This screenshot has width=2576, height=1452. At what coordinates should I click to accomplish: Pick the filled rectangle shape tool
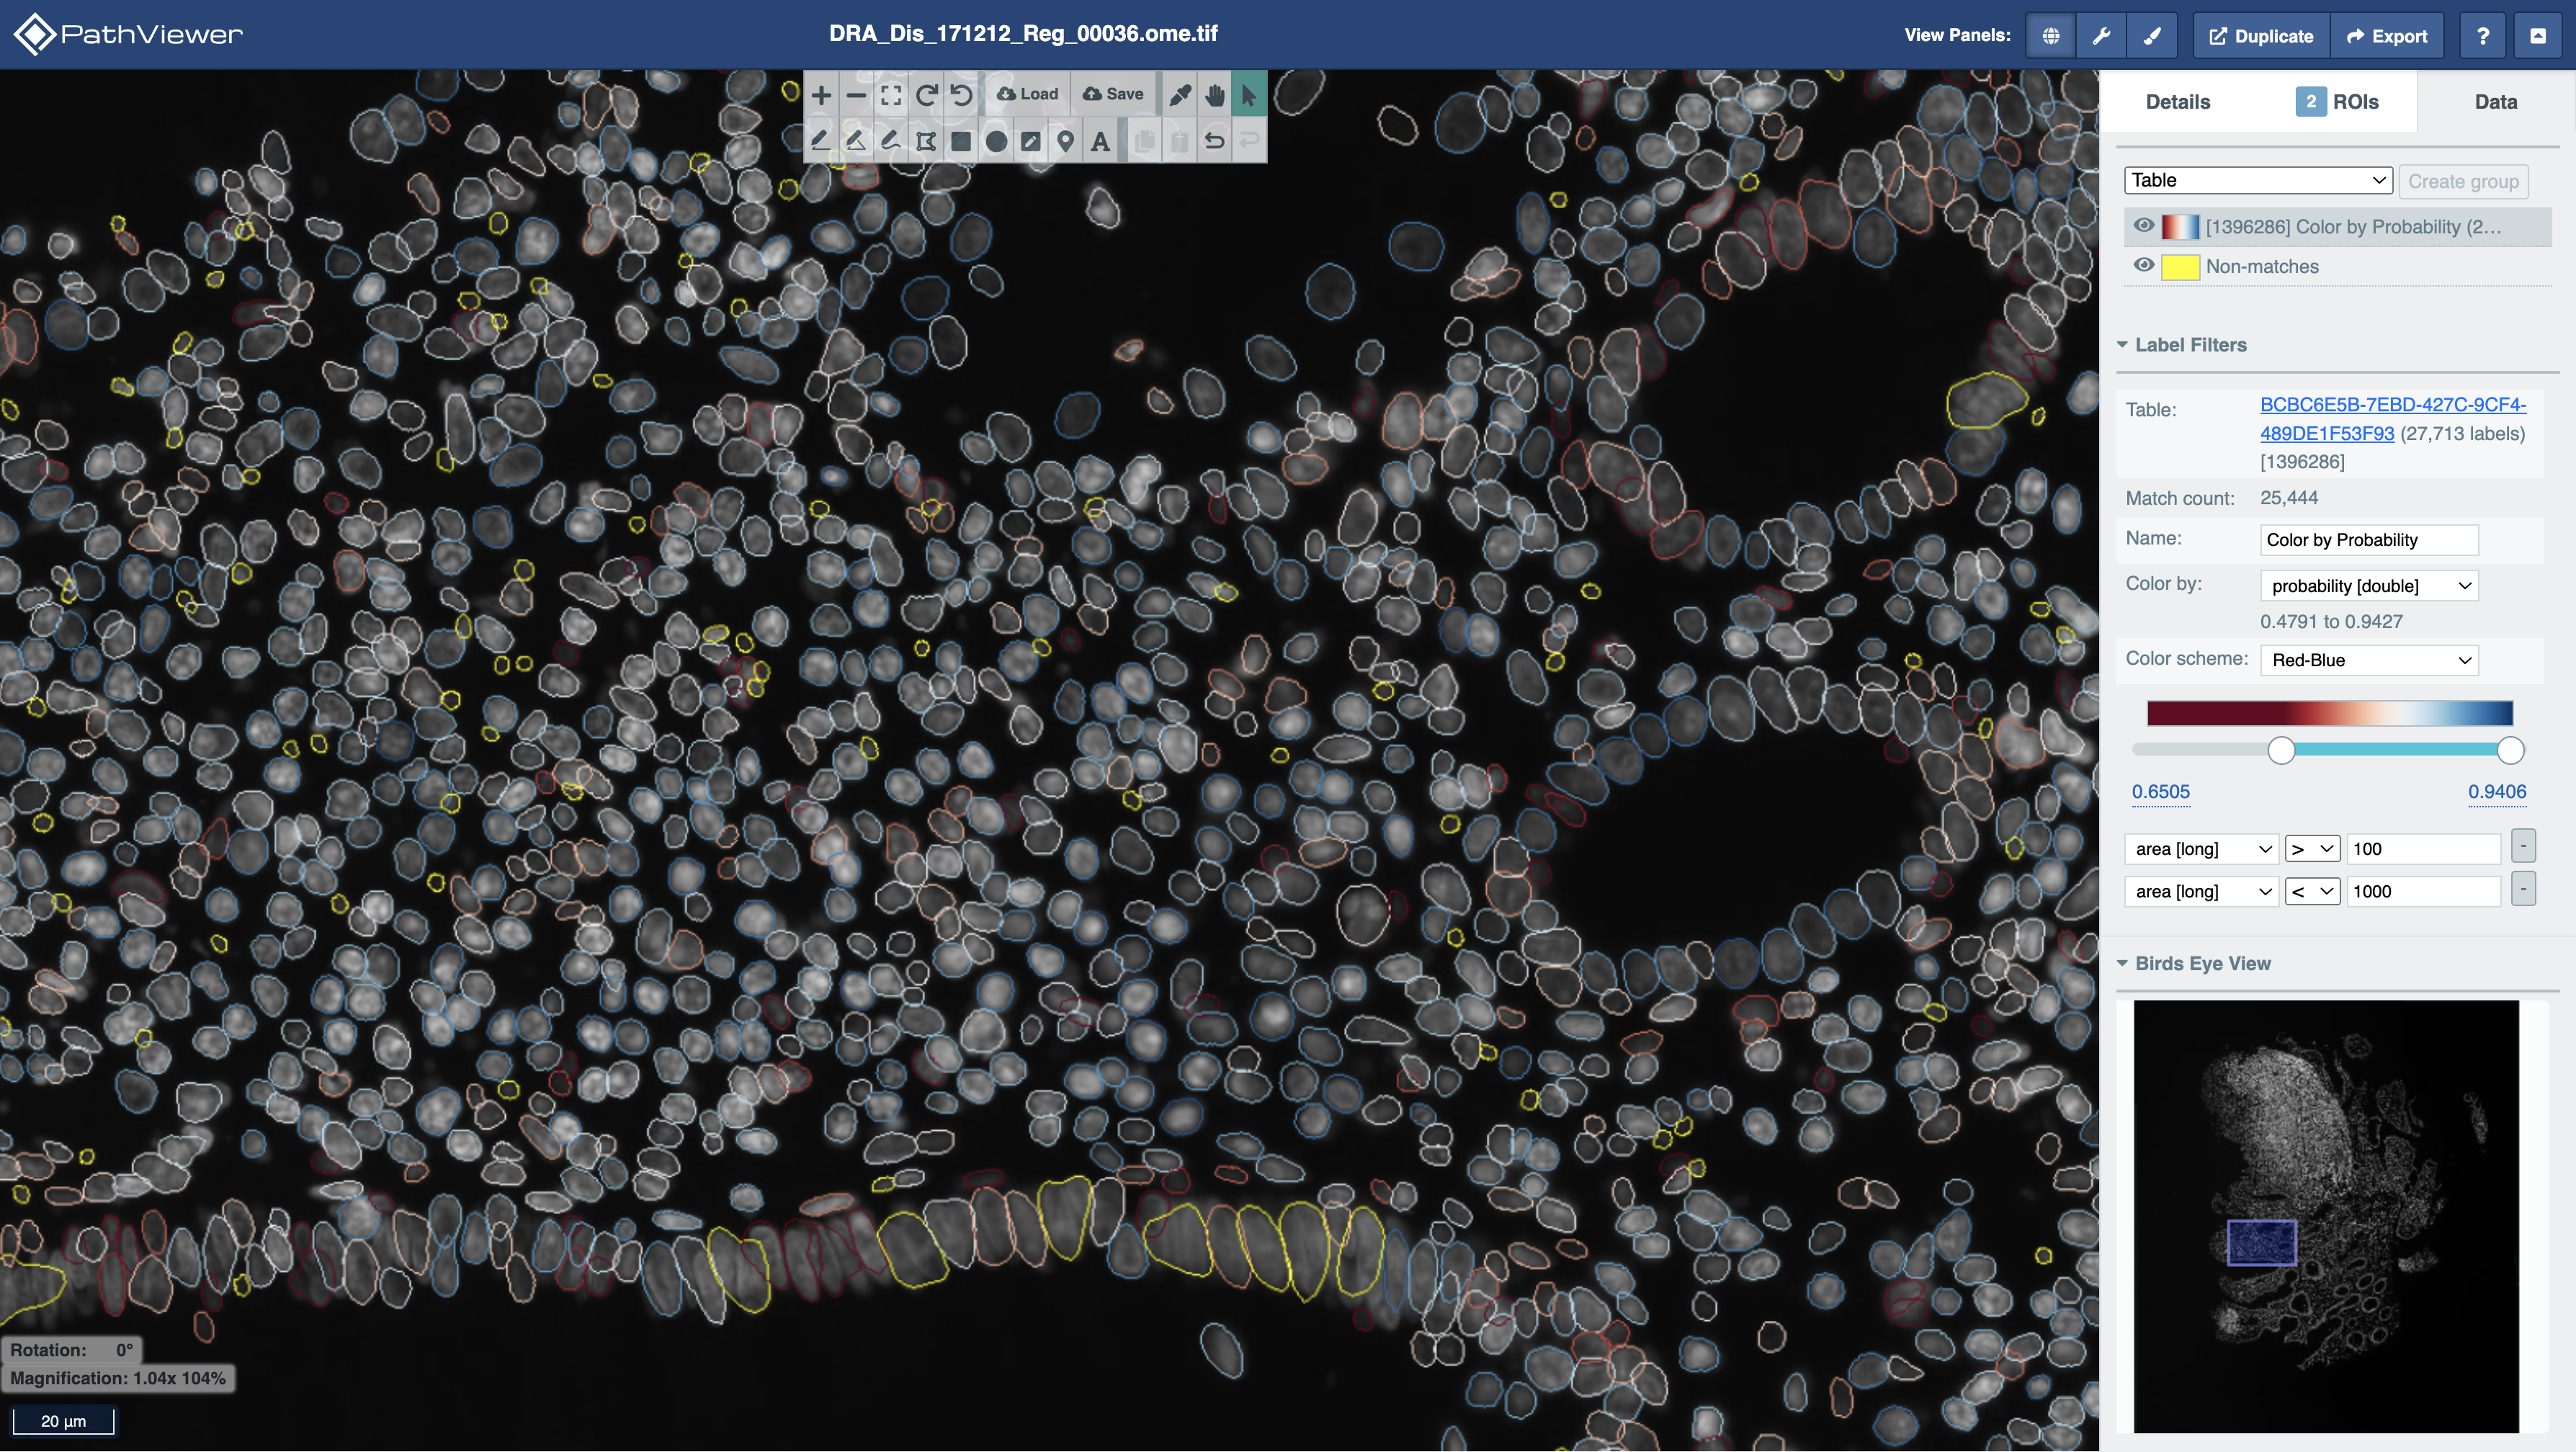(961, 141)
